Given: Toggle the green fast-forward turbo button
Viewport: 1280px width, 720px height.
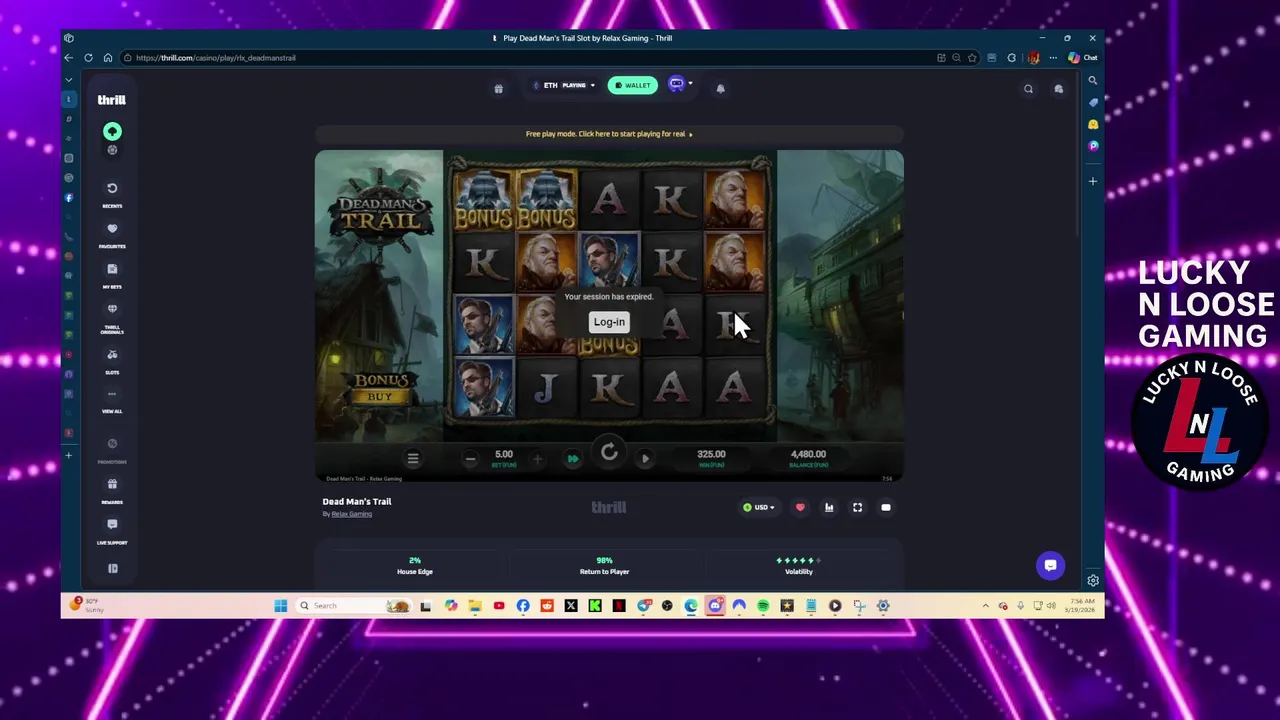Looking at the screenshot, I should [573, 459].
